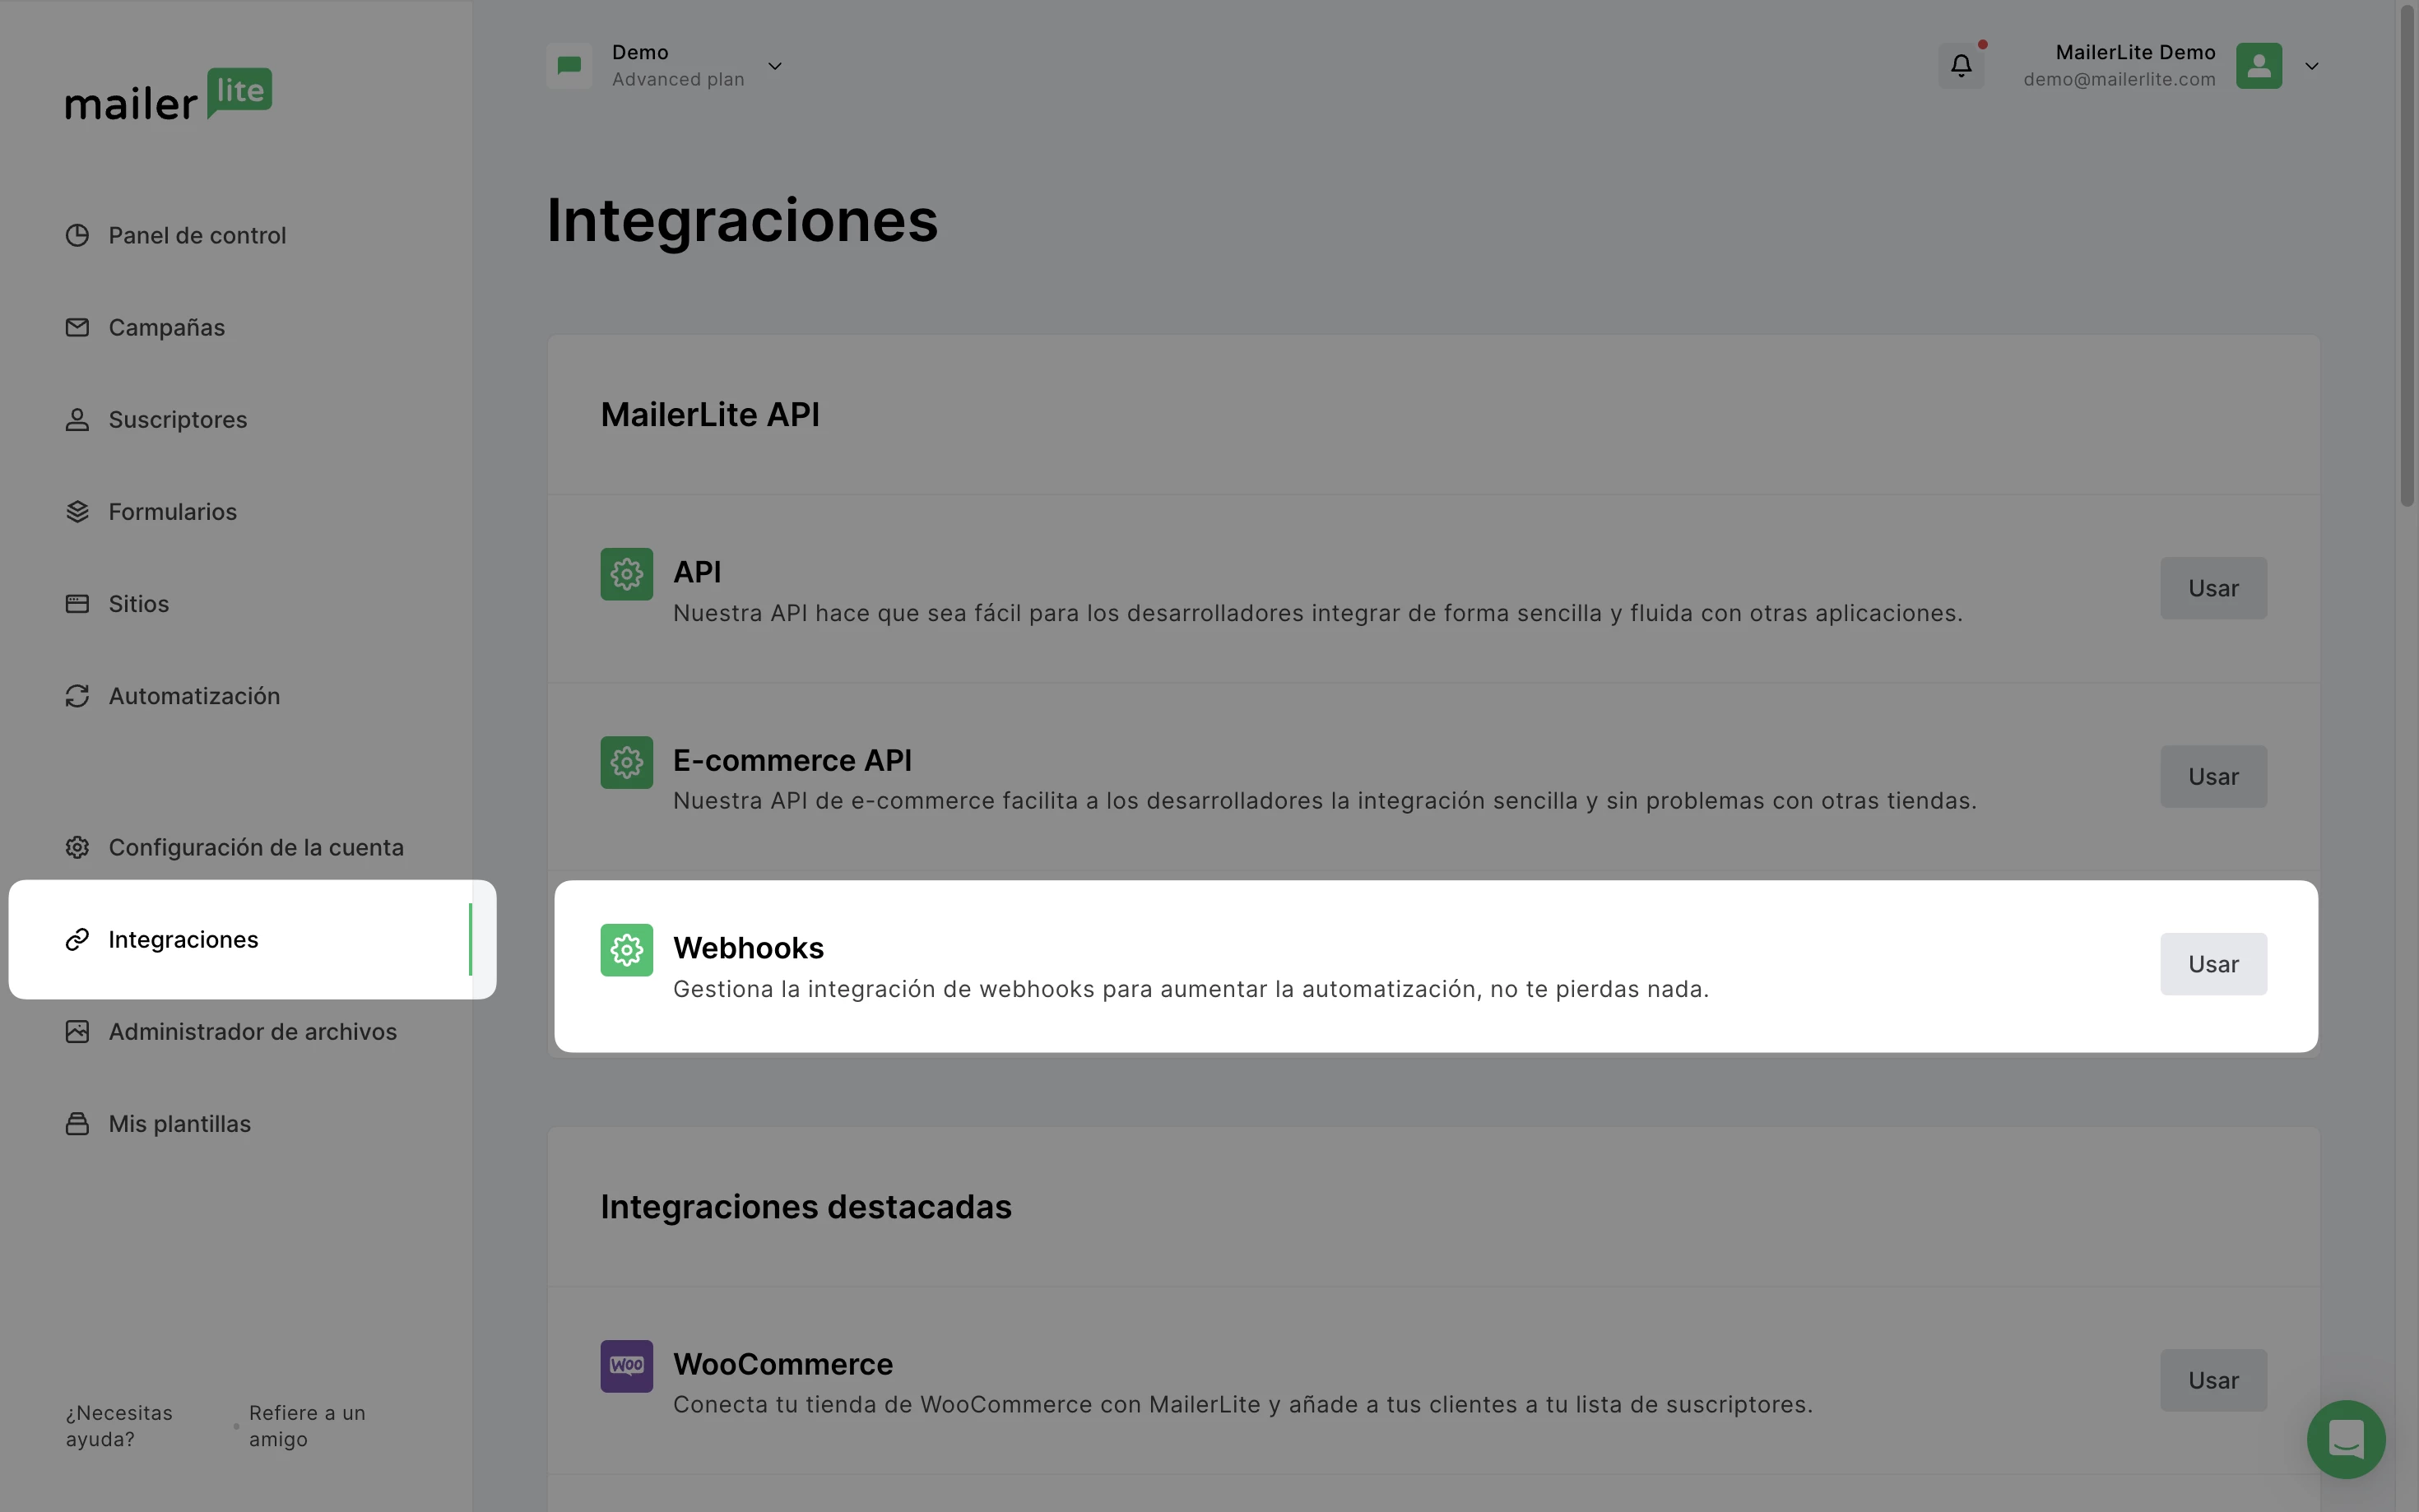Click Usar for Webhooks
This screenshot has height=1512, width=2419.
point(2213,964)
